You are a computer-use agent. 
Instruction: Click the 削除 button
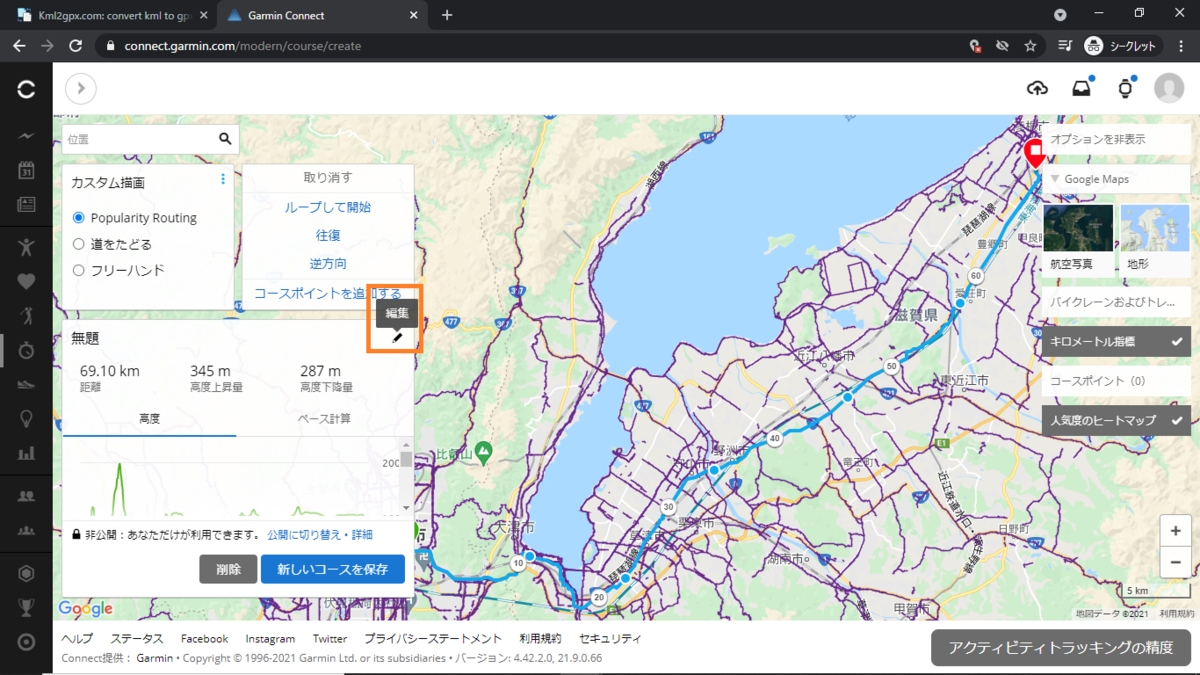point(228,569)
